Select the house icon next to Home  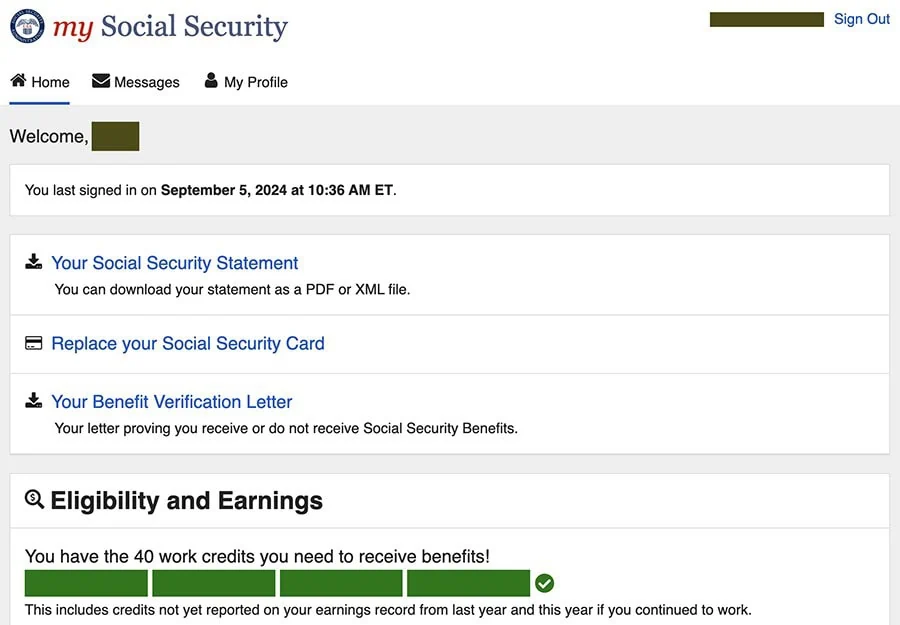coord(17,80)
